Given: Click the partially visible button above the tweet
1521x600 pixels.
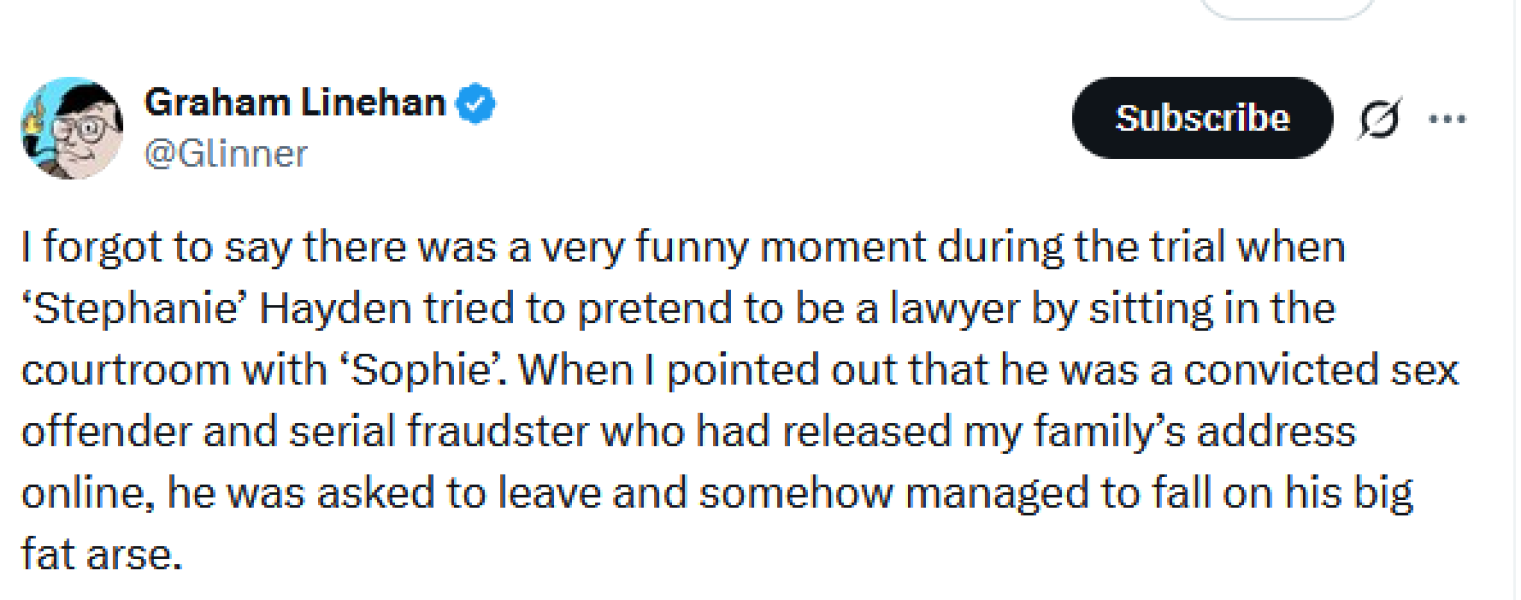Looking at the screenshot, I should click(1288, 8).
